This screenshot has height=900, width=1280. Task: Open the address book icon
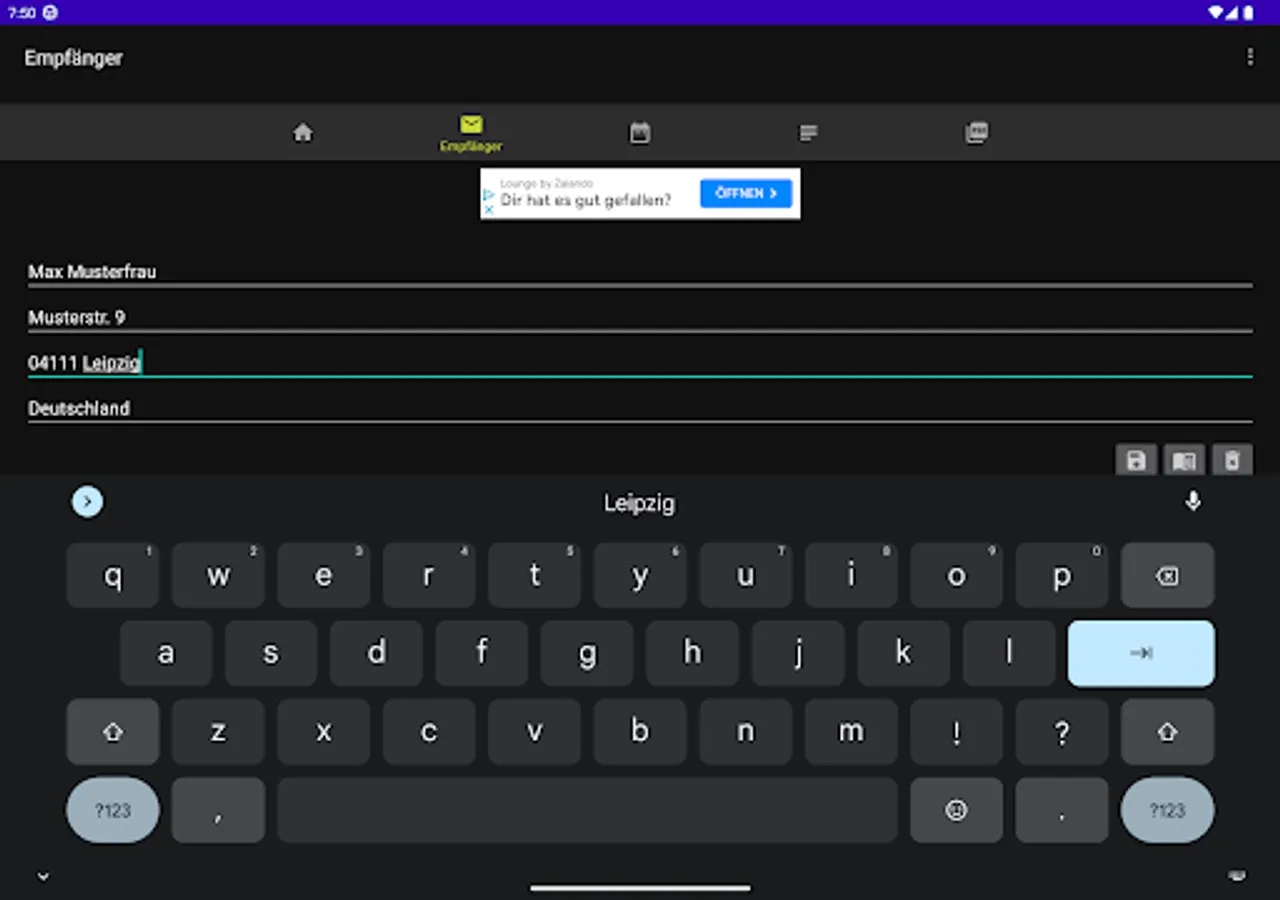(1184, 460)
